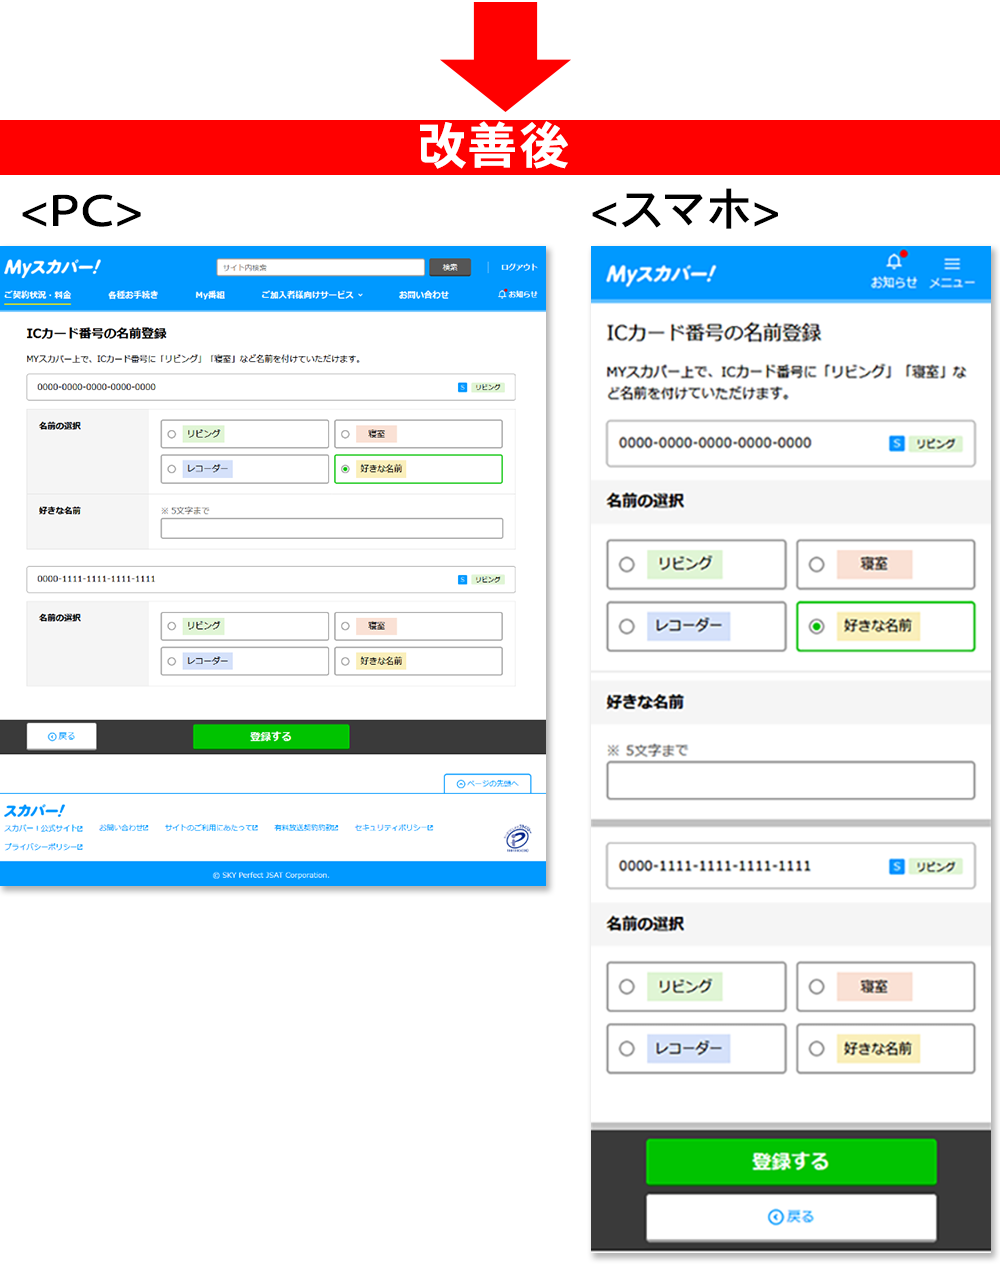Click the 検索 button in PC header
This screenshot has width=1000, height=1270.
450,267
